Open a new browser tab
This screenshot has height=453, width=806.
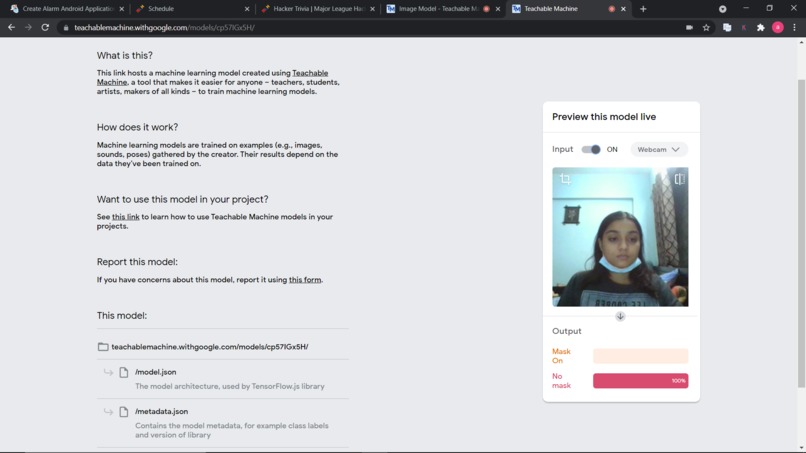(643, 9)
